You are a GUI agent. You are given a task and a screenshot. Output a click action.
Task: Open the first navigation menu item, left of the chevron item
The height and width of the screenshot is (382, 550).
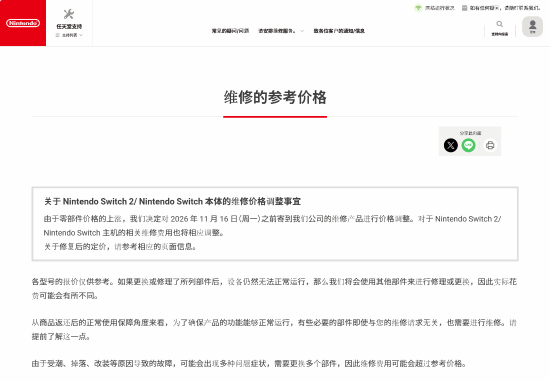click(x=230, y=31)
